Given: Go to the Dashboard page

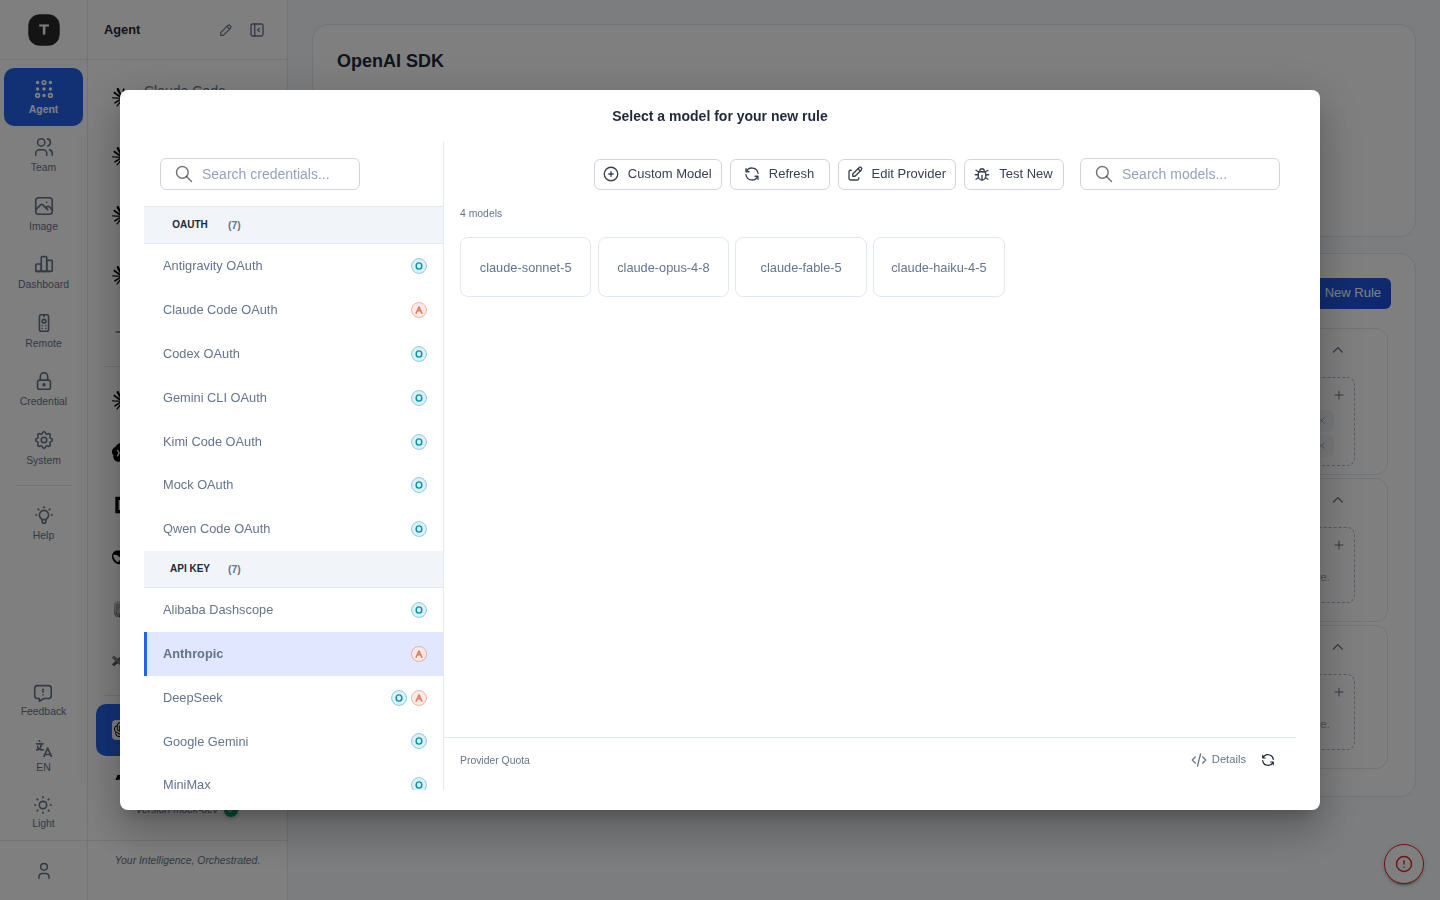Looking at the screenshot, I should coord(43,272).
